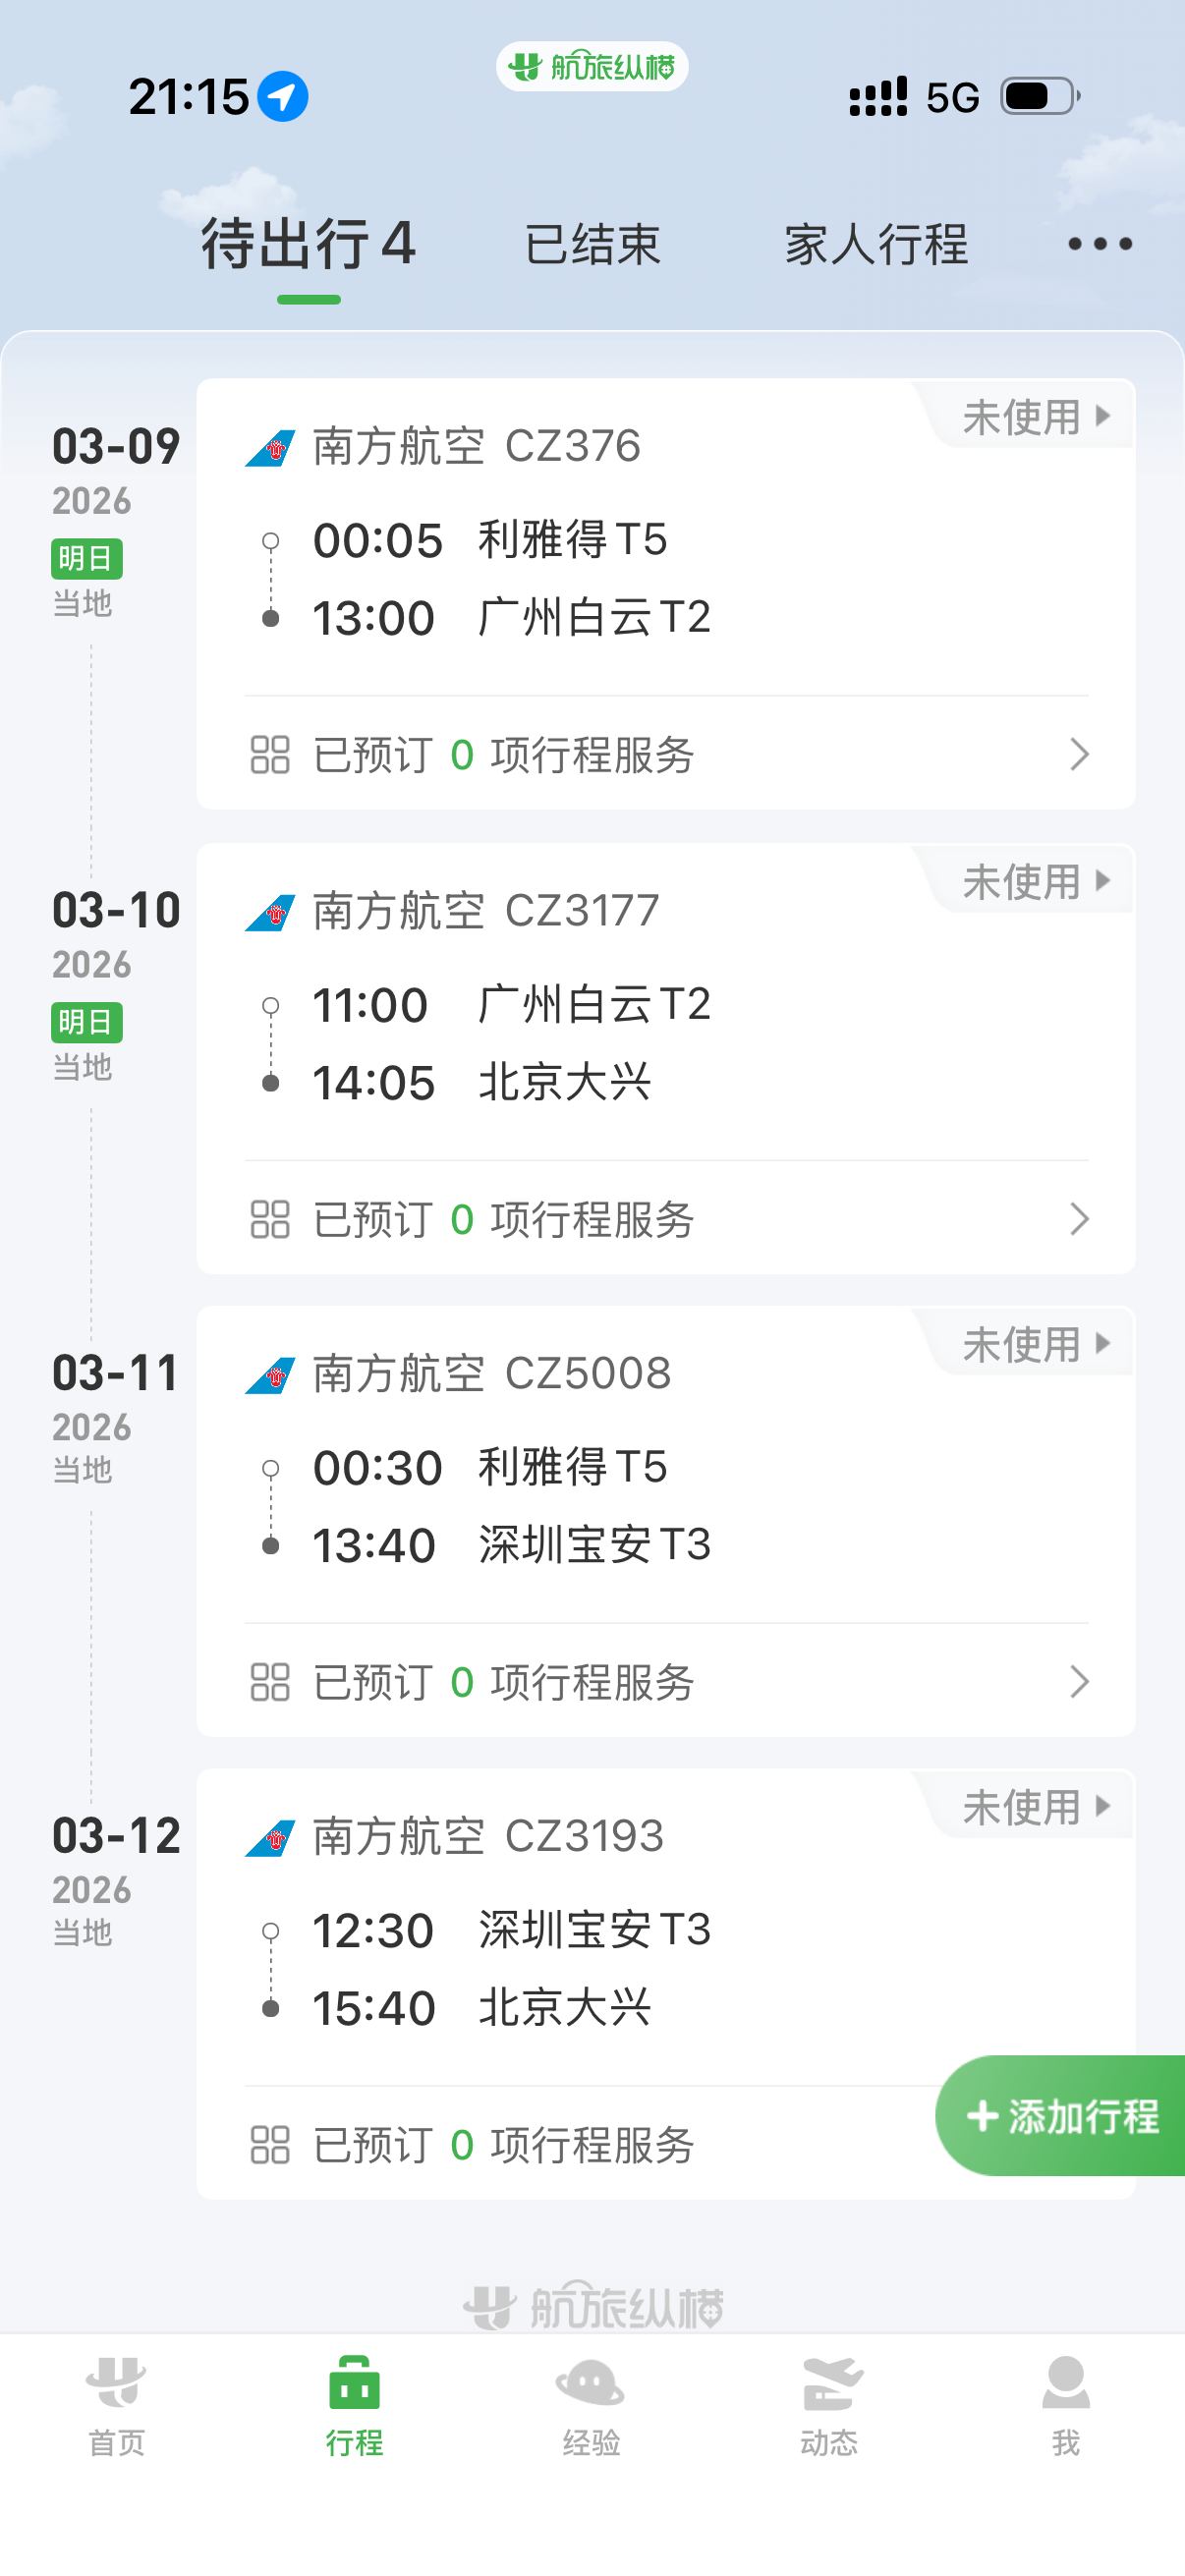
Task: Open the CZ3193 深圳宝安 to 北京大兴 flight card
Action: tap(600, 1965)
